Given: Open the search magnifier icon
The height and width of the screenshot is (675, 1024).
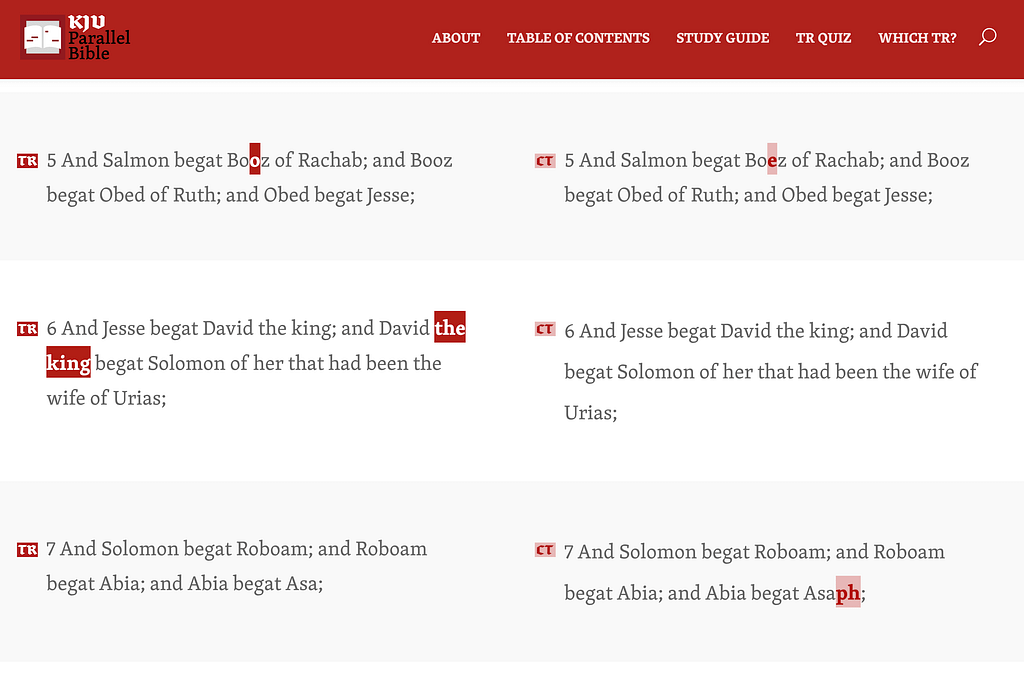Looking at the screenshot, I should [x=987, y=38].
